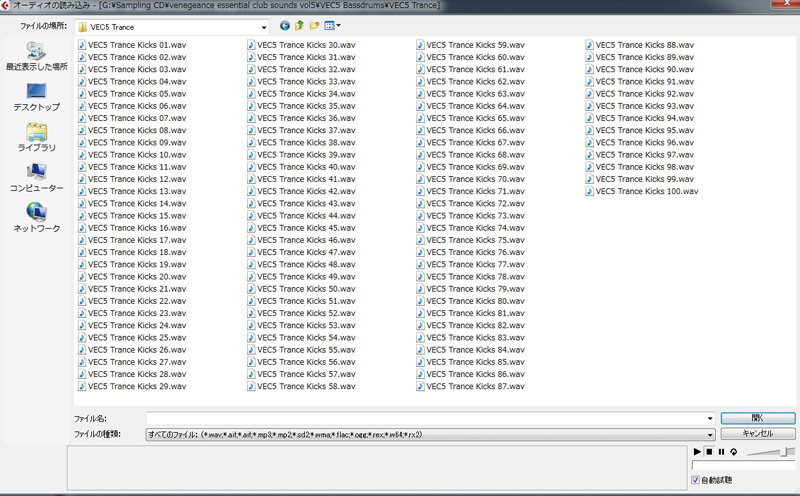Screen dimensions: 800x496
Task: Open Network (ネットワーク) in sidebar
Action: click(x=36, y=218)
